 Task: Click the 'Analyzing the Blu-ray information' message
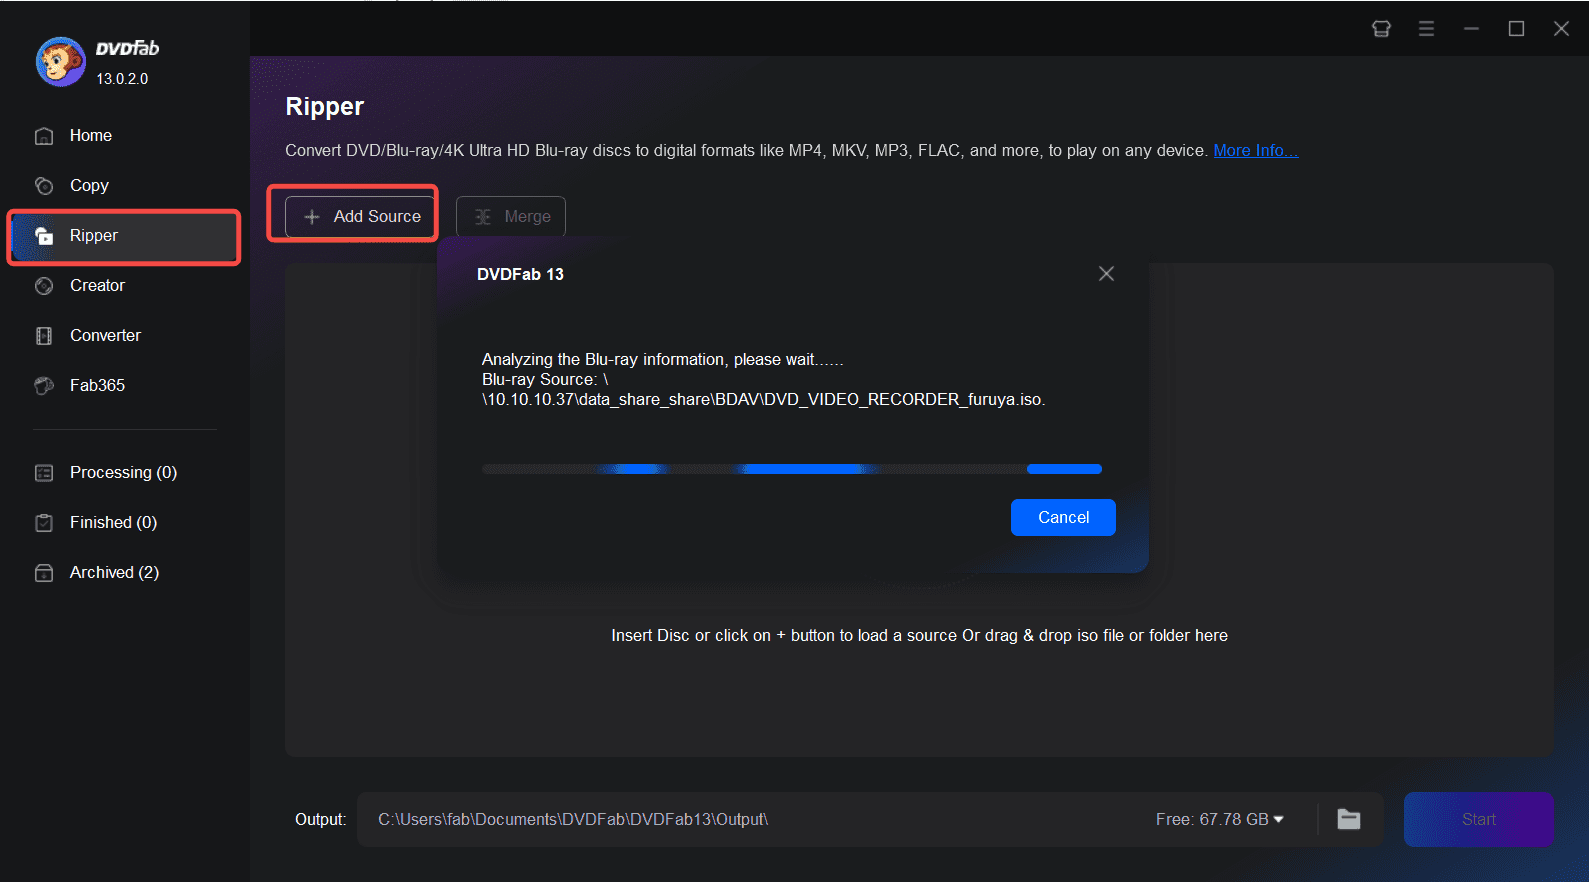(x=663, y=360)
